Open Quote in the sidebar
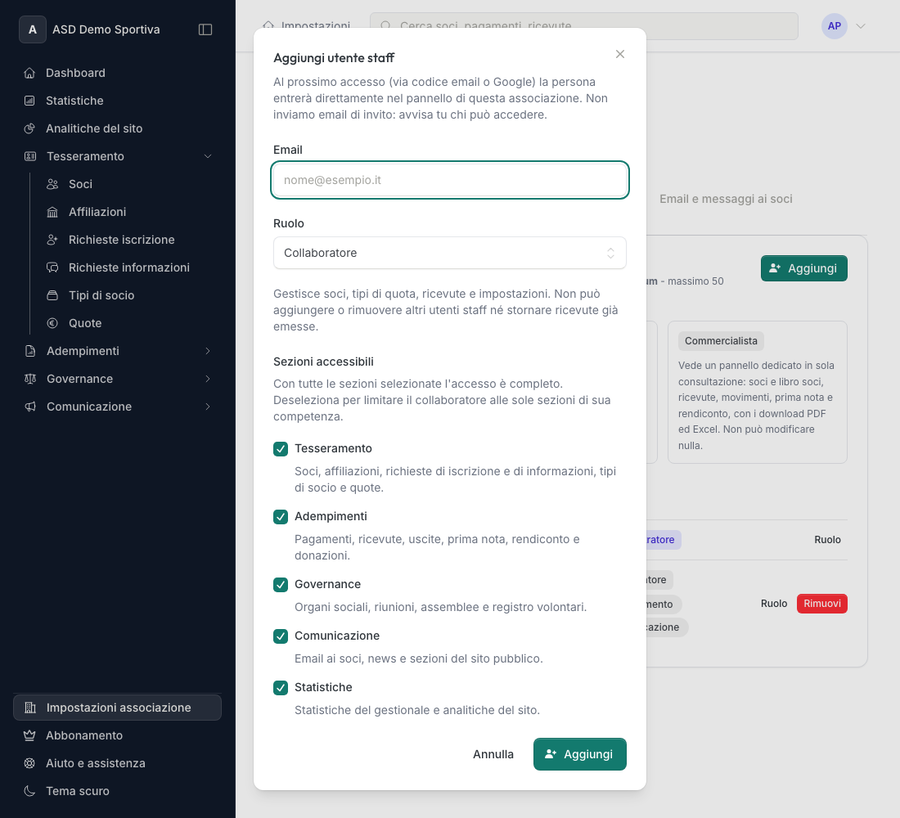The height and width of the screenshot is (818, 900). point(129,323)
